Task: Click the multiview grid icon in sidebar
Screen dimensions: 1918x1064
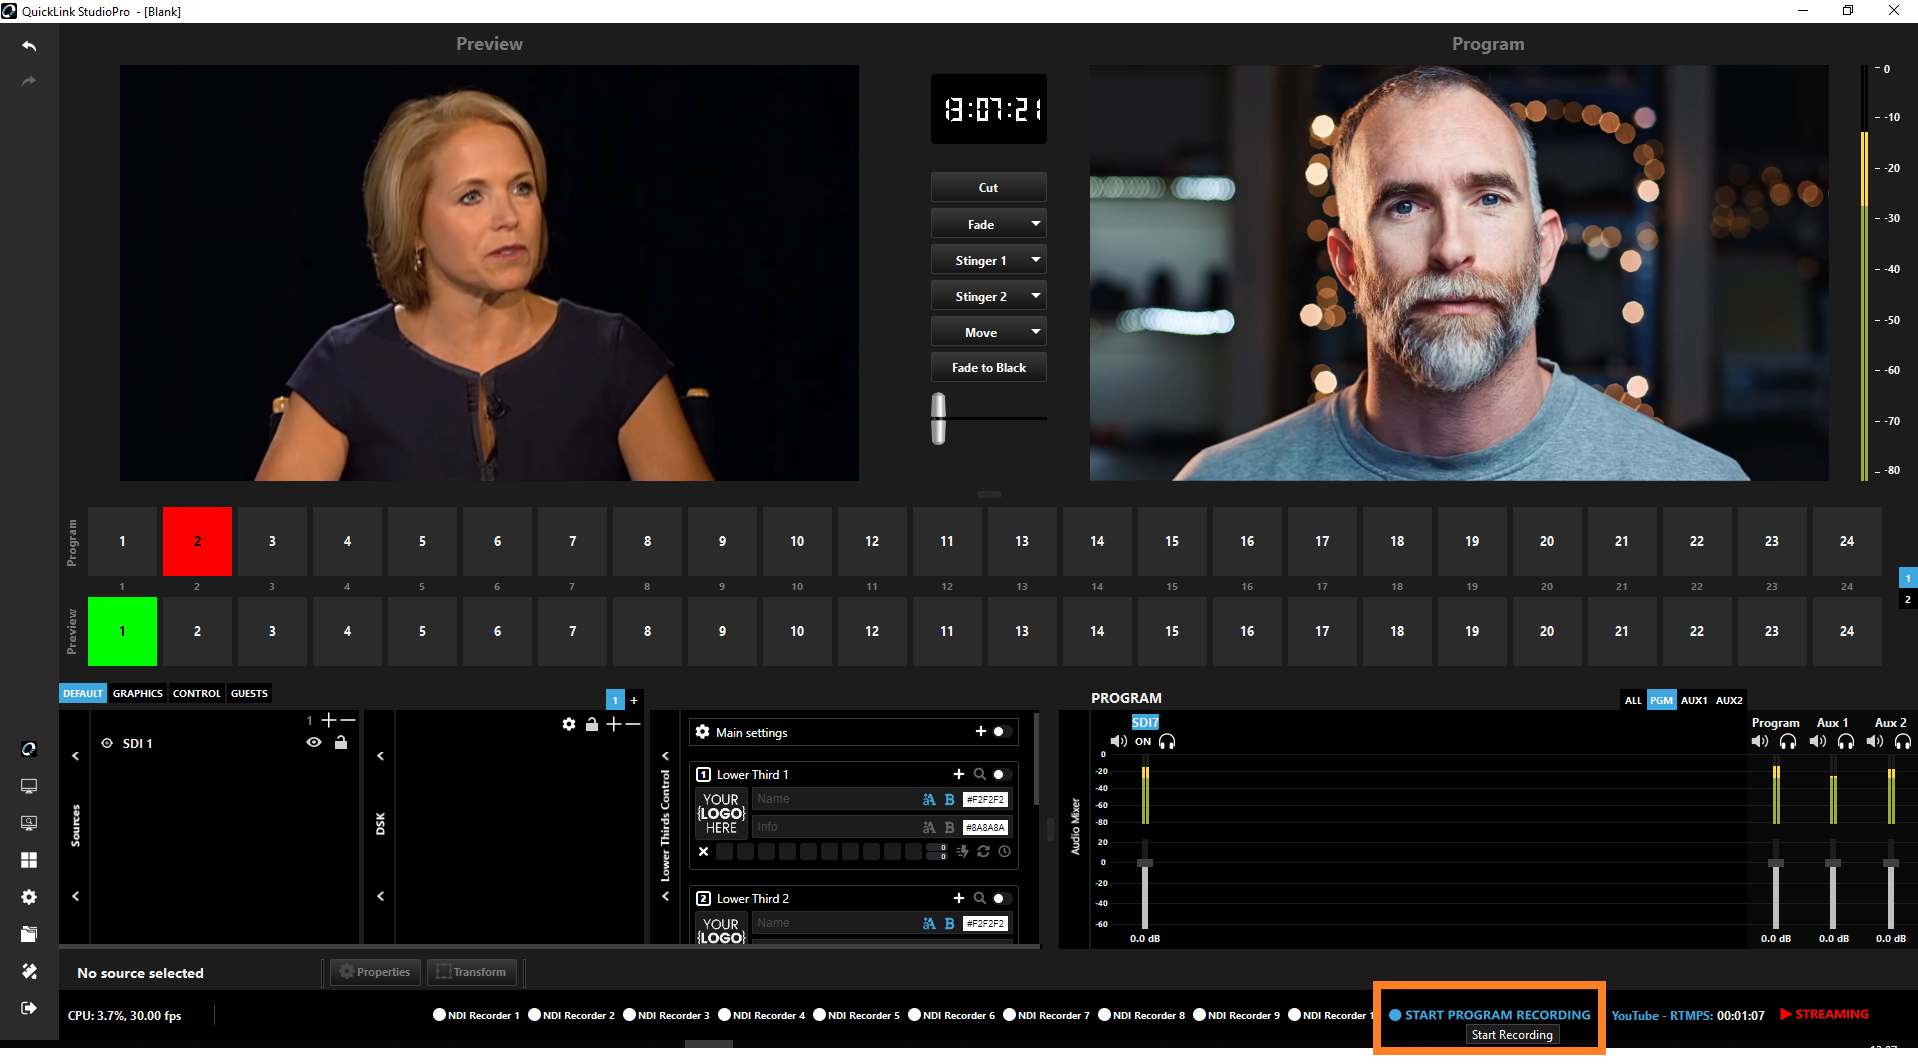Action: click(x=29, y=860)
